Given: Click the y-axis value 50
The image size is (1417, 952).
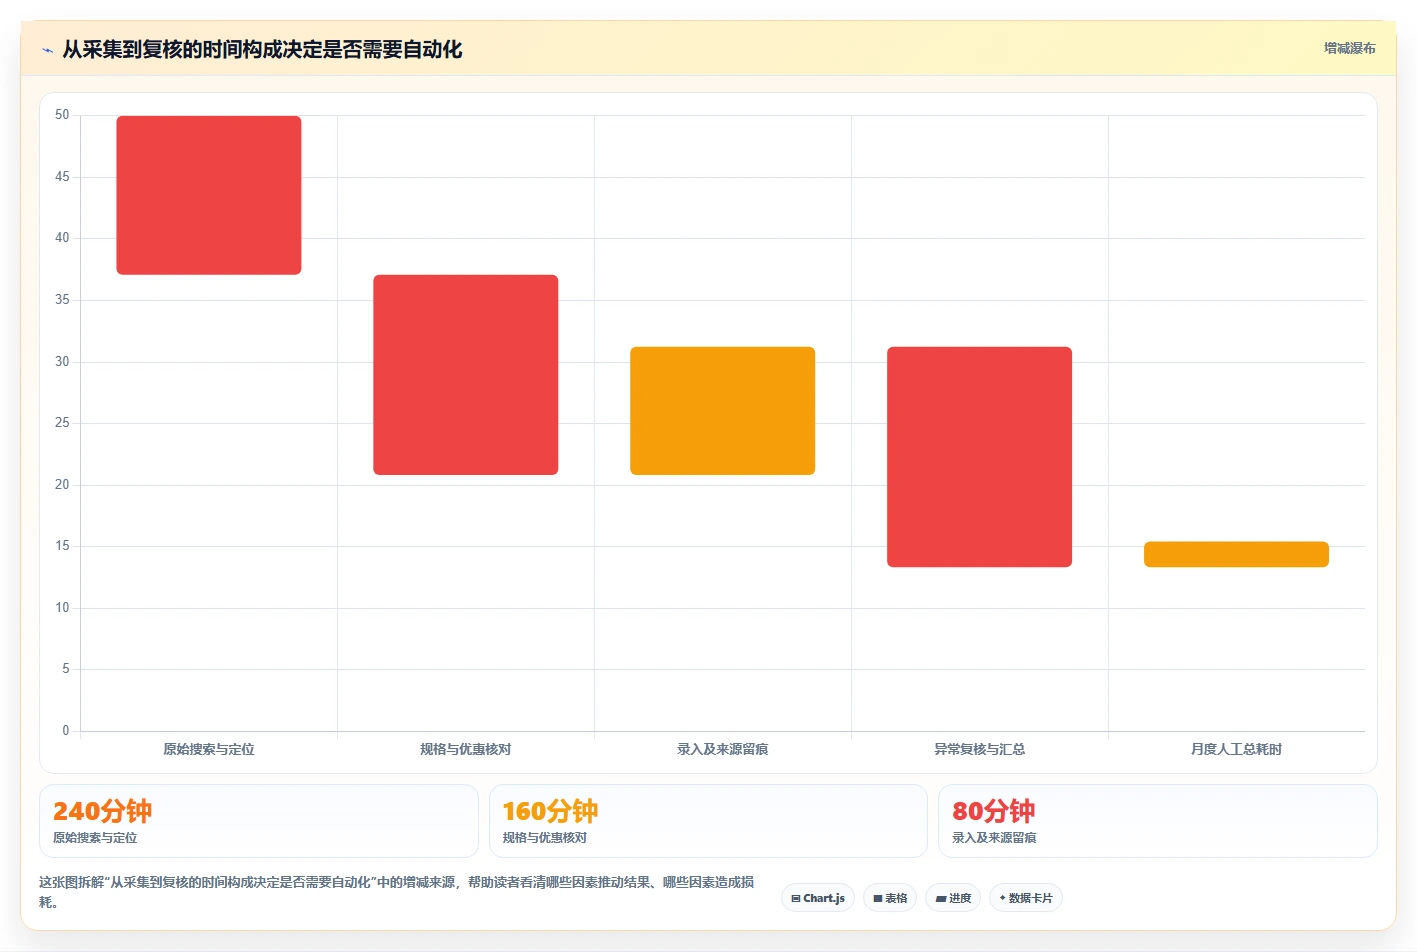Looking at the screenshot, I should point(62,115).
